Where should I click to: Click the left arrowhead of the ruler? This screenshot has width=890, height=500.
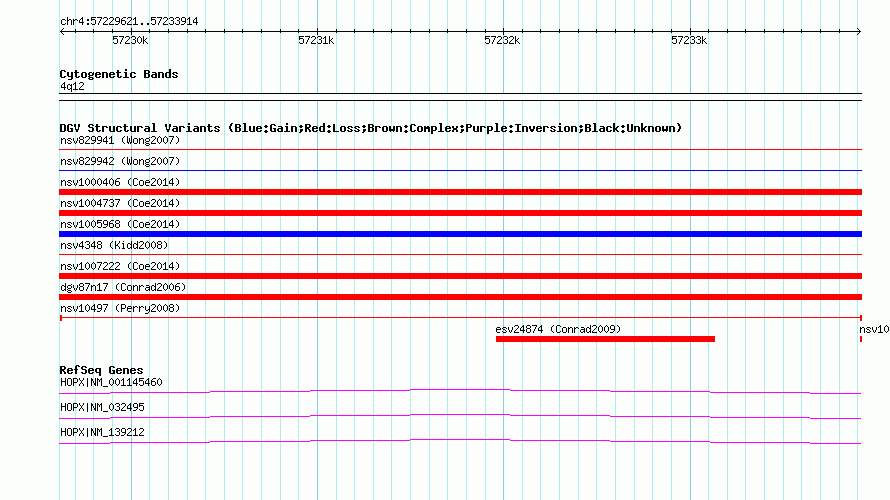[x=62, y=31]
